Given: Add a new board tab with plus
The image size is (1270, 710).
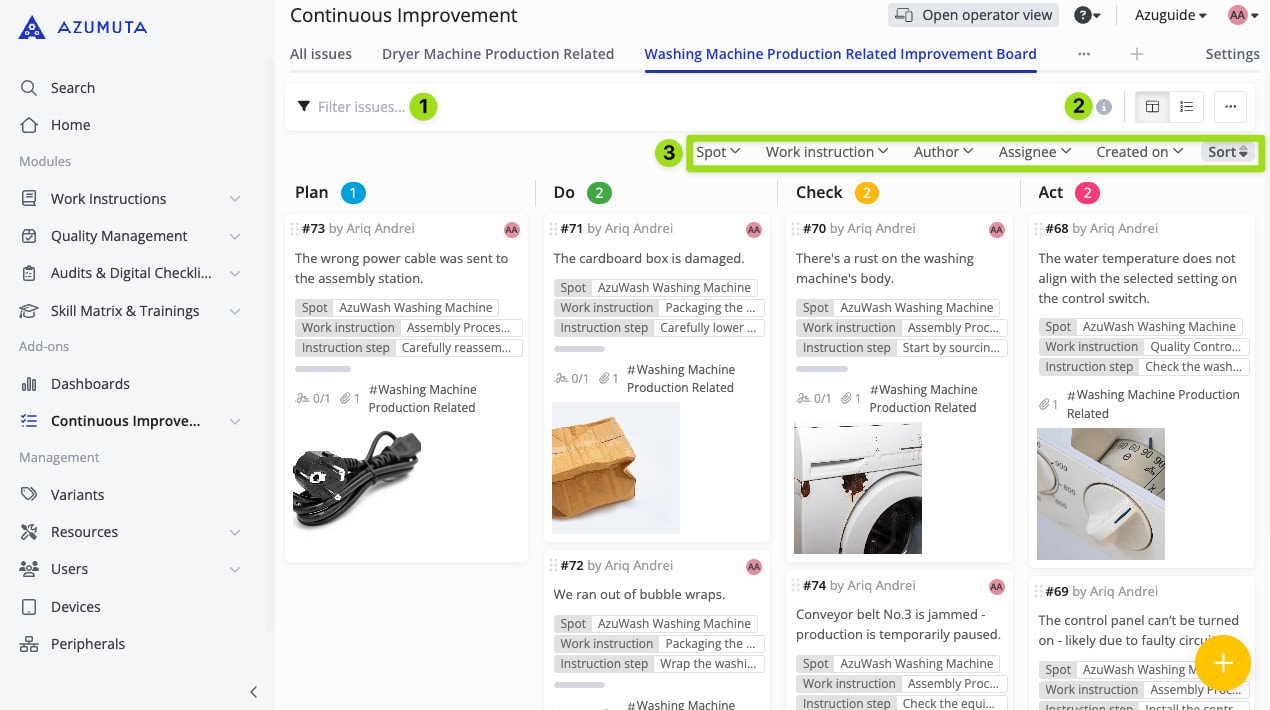Looking at the screenshot, I should (1136, 54).
